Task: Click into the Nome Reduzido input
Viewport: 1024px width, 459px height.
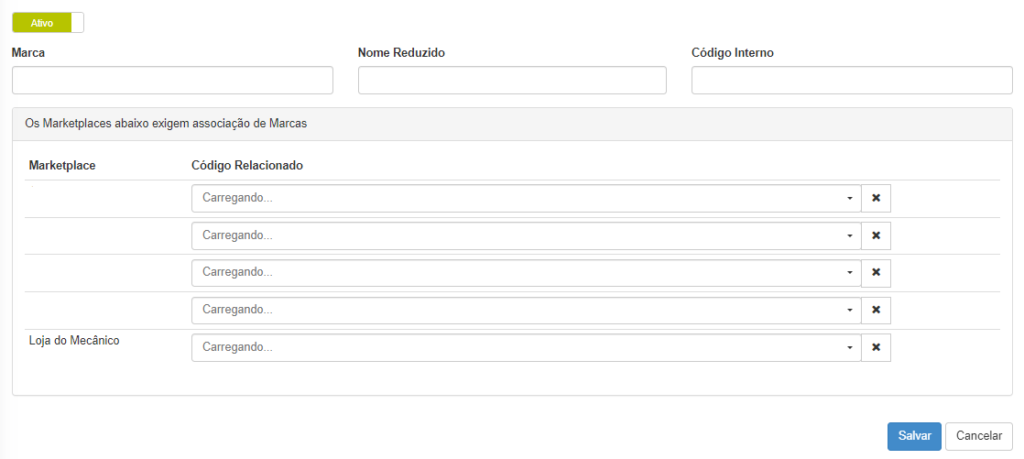Action: [512, 80]
